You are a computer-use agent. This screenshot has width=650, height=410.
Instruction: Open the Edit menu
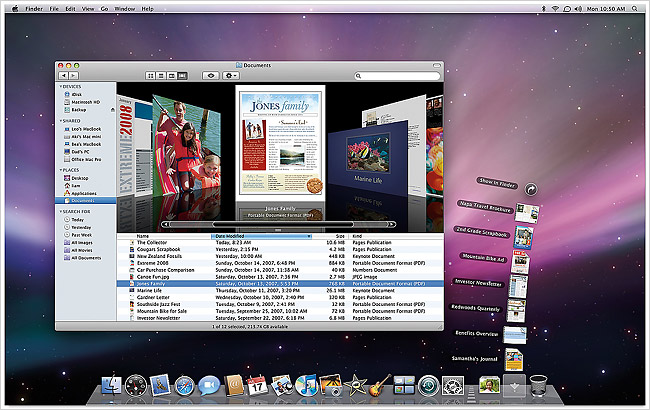[70, 8]
